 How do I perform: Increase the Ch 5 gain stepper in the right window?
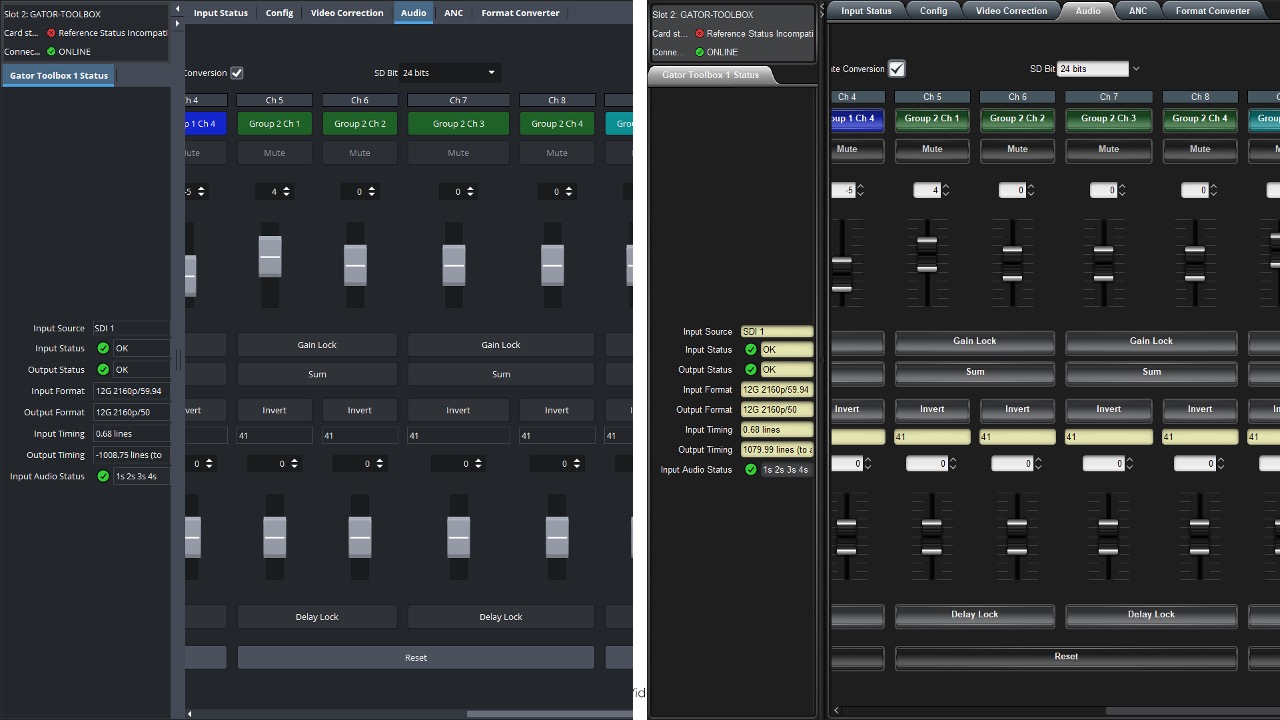[x=946, y=187]
